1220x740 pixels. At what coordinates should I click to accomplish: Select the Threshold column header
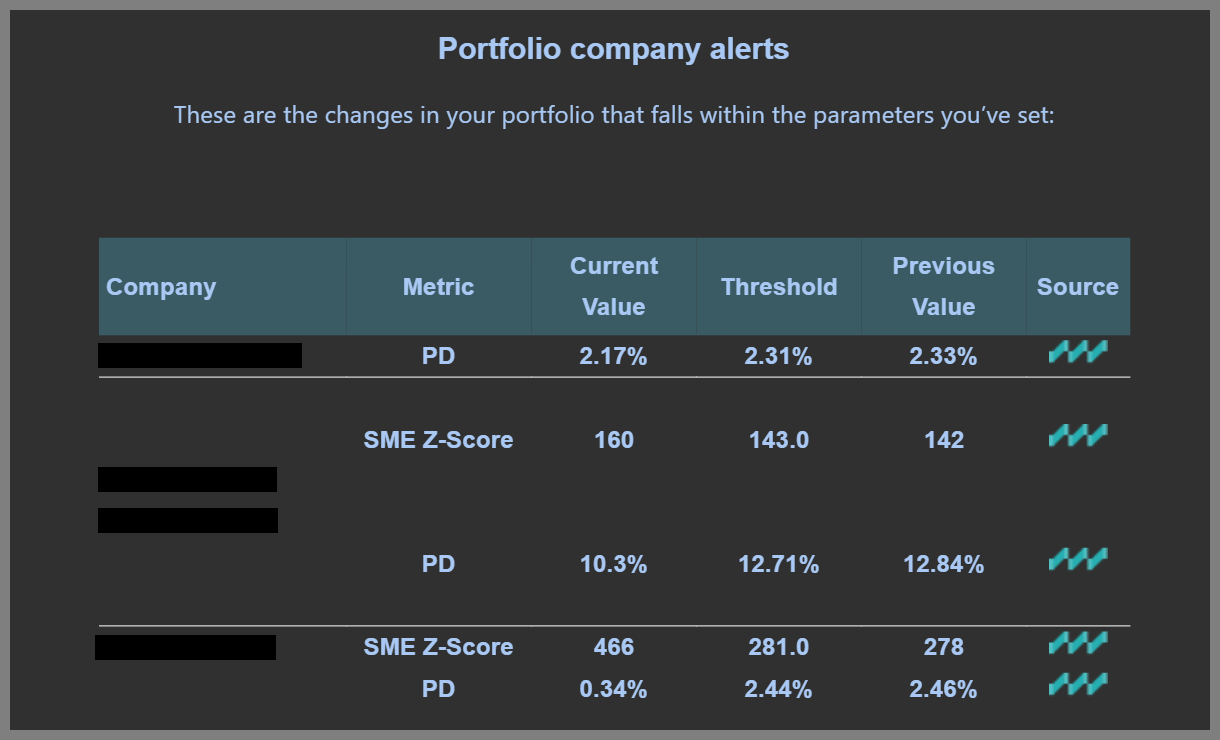pos(779,287)
